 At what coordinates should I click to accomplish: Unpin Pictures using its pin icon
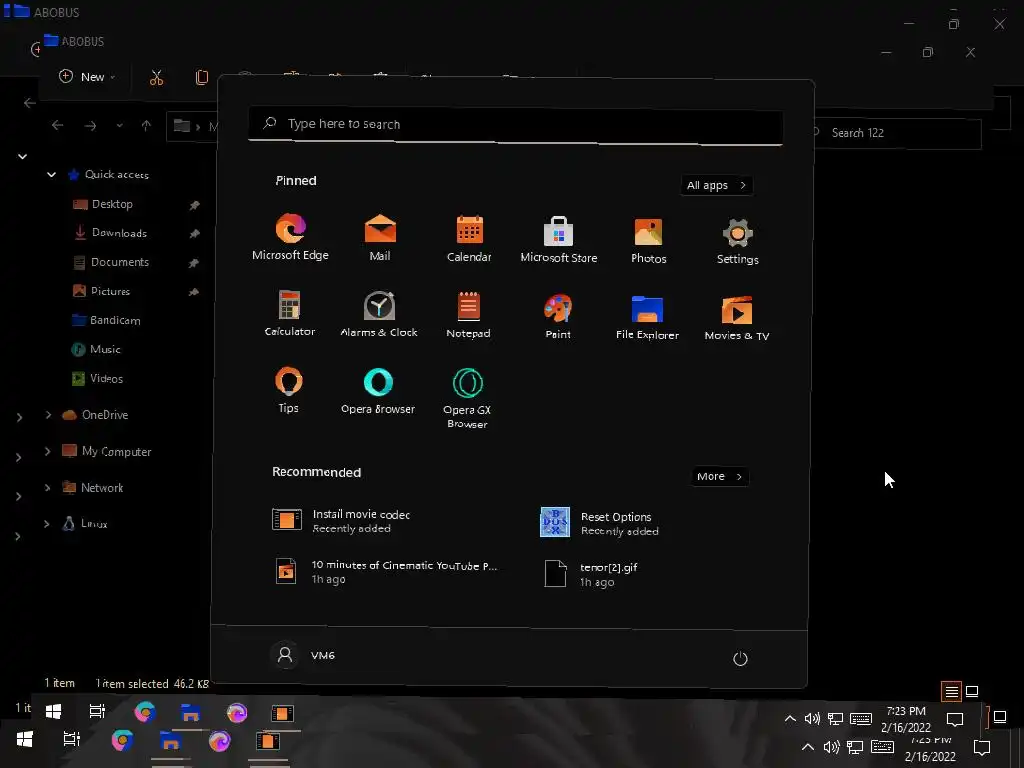click(x=194, y=292)
